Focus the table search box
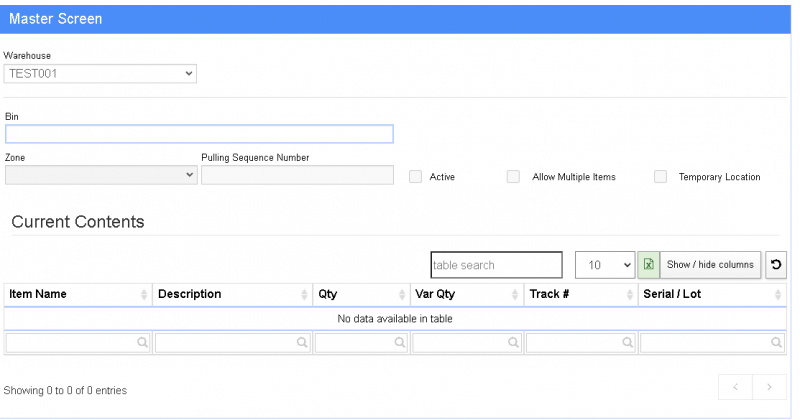The image size is (800, 420). point(496,265)
